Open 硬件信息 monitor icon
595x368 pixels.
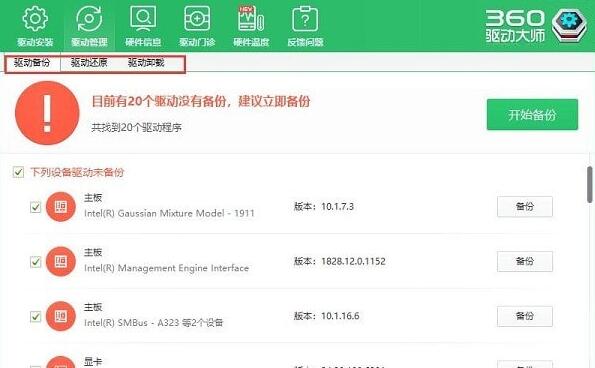click(x=143, y=18)
